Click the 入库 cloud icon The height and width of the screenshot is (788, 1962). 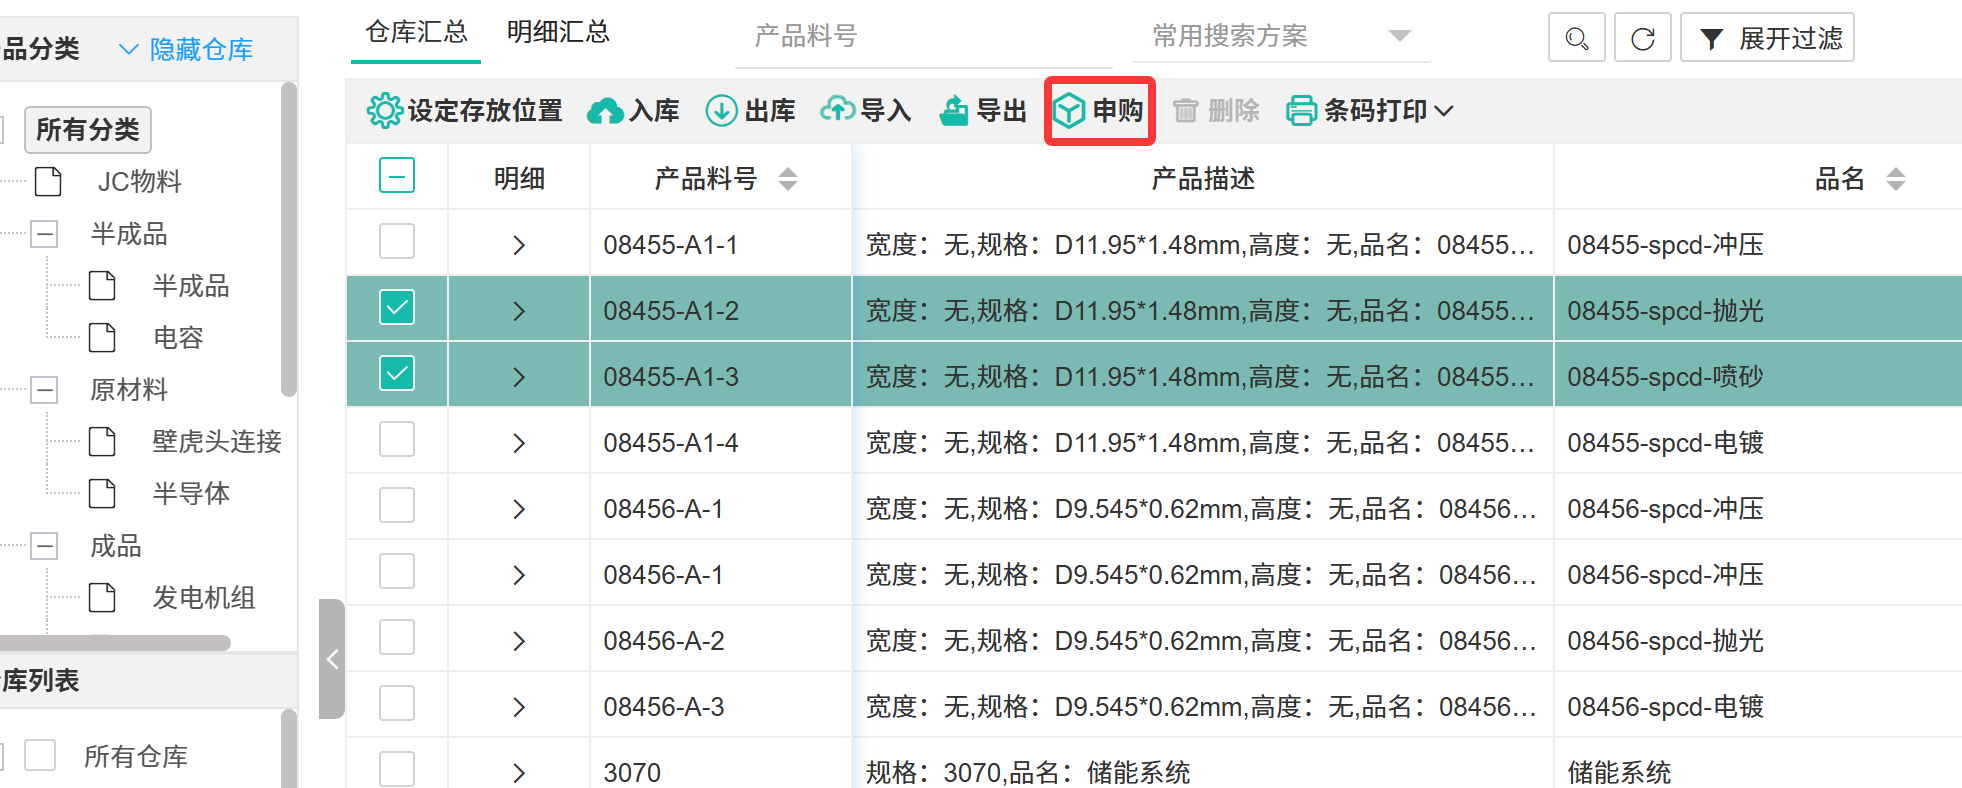(x=605, y=111)
